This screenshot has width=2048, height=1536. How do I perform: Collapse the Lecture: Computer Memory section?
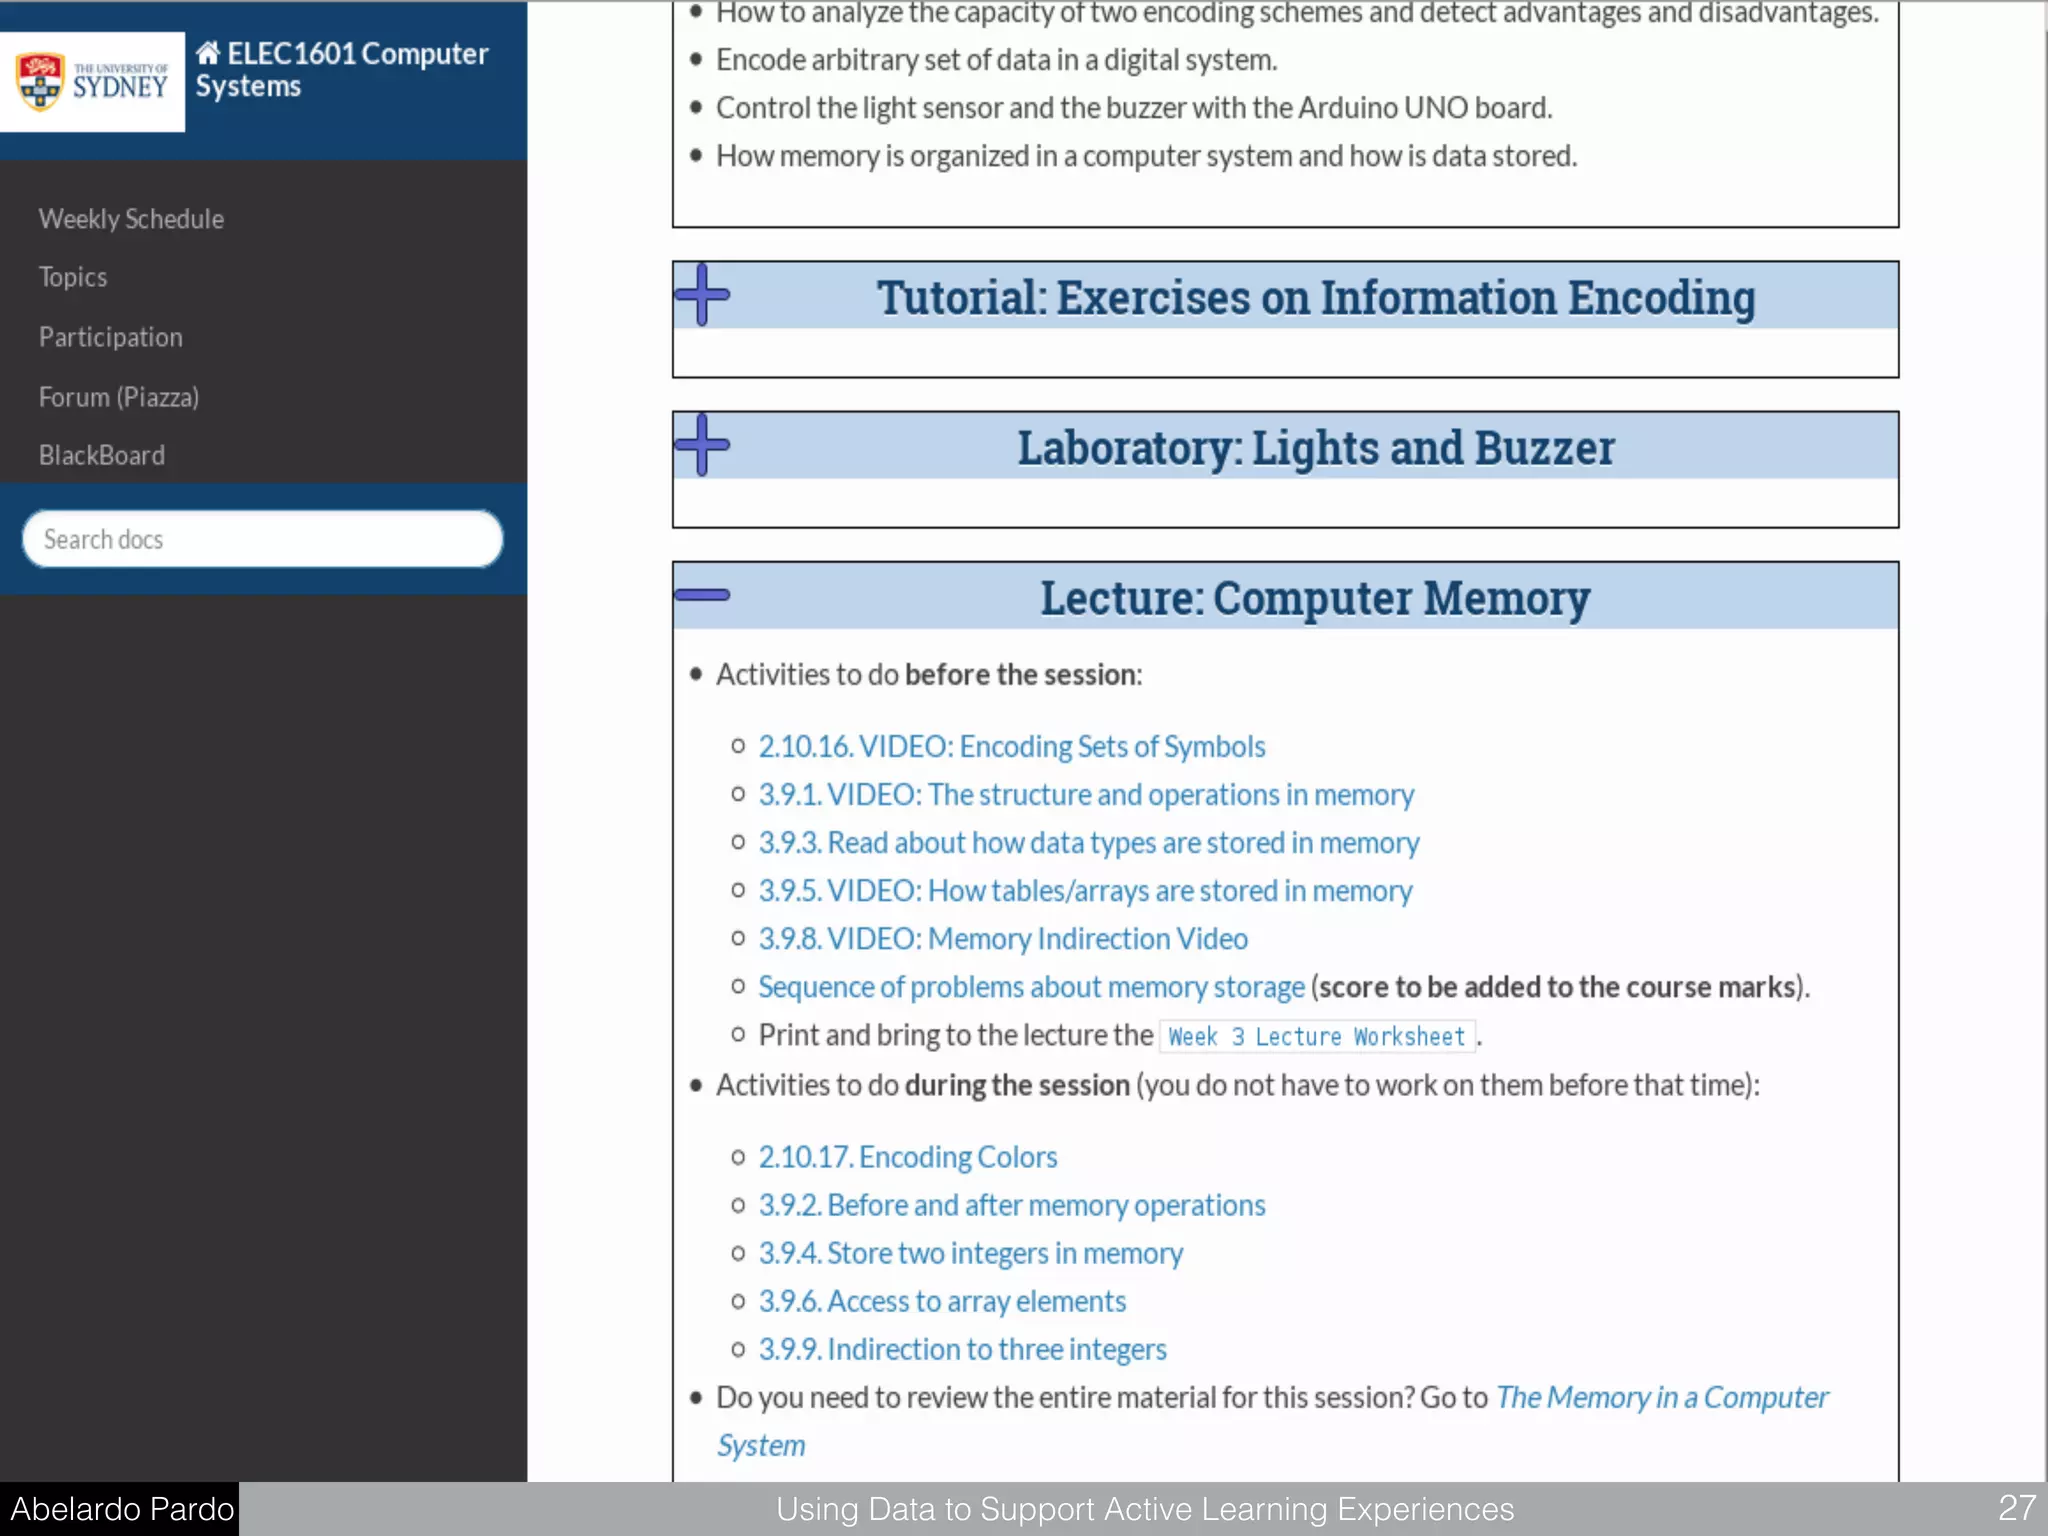point(702,595)
